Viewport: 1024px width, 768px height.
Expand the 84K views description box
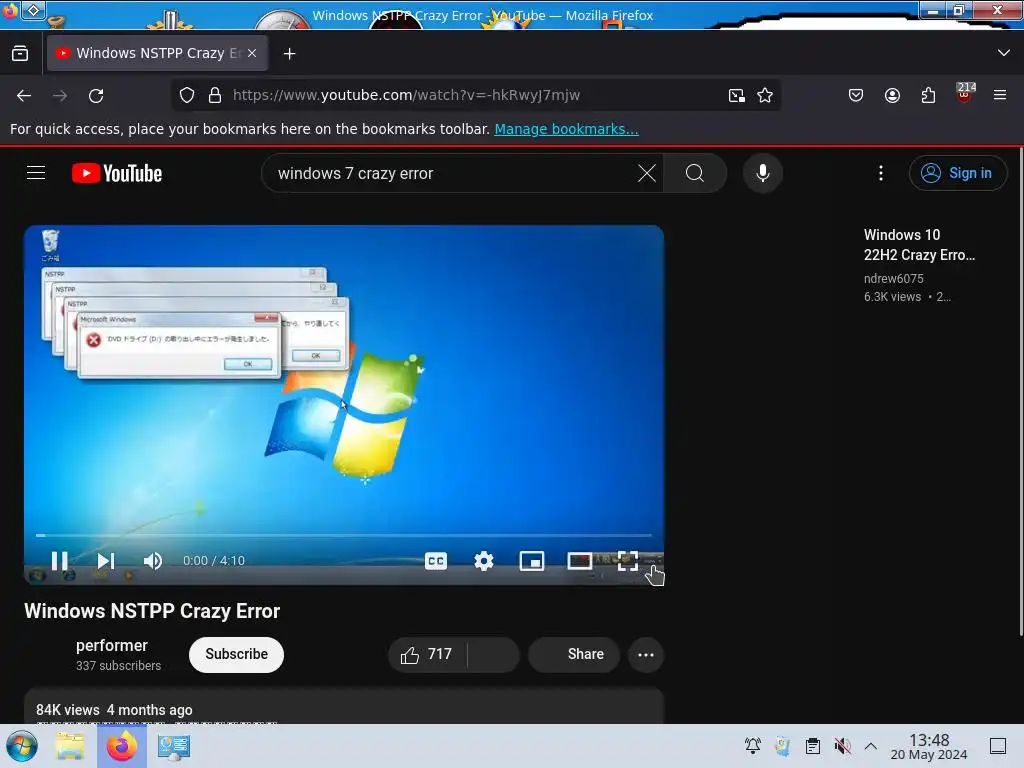344,706
